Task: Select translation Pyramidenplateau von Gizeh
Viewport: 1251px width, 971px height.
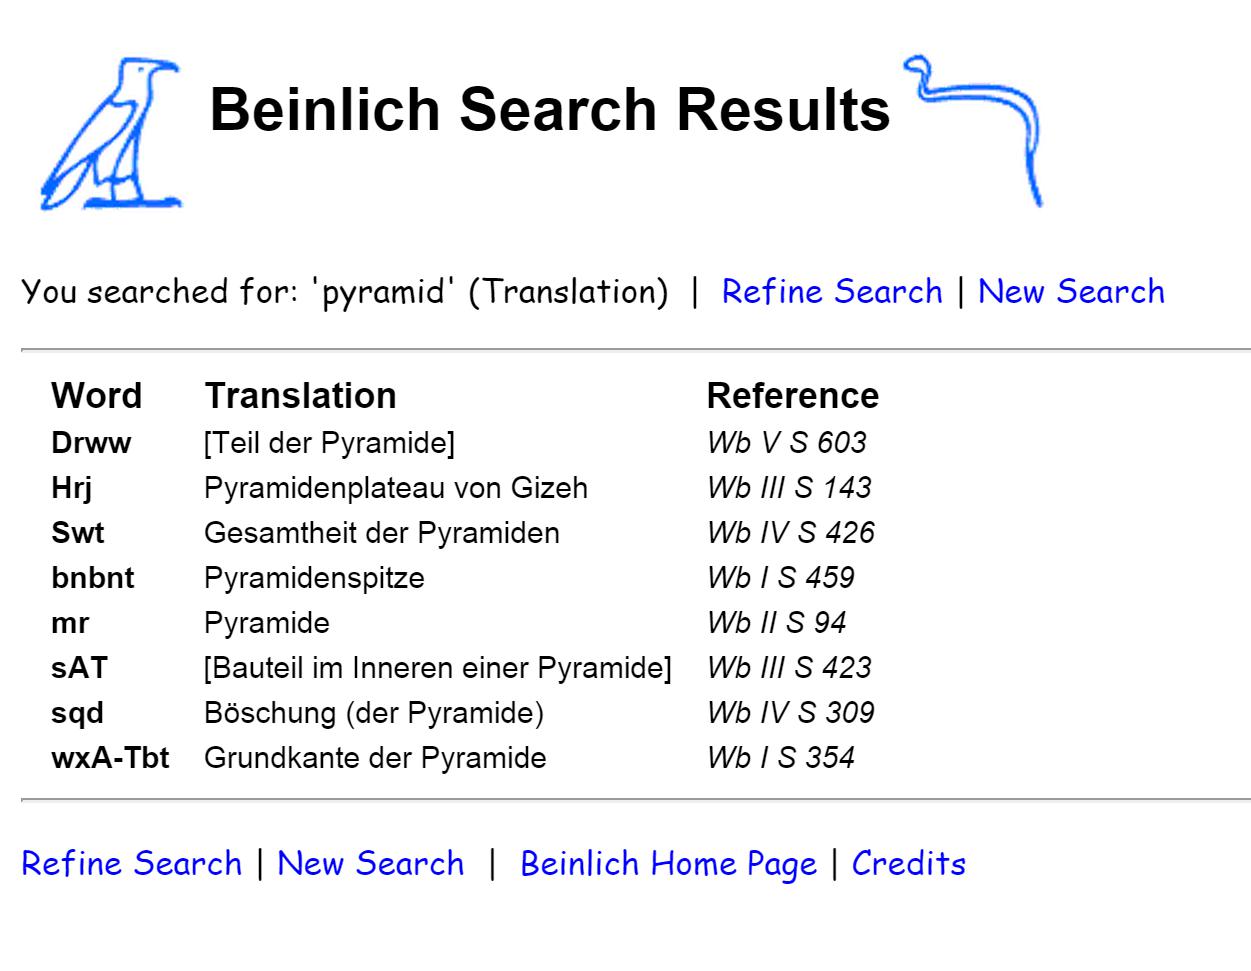Action: click(x=396, y=488)
